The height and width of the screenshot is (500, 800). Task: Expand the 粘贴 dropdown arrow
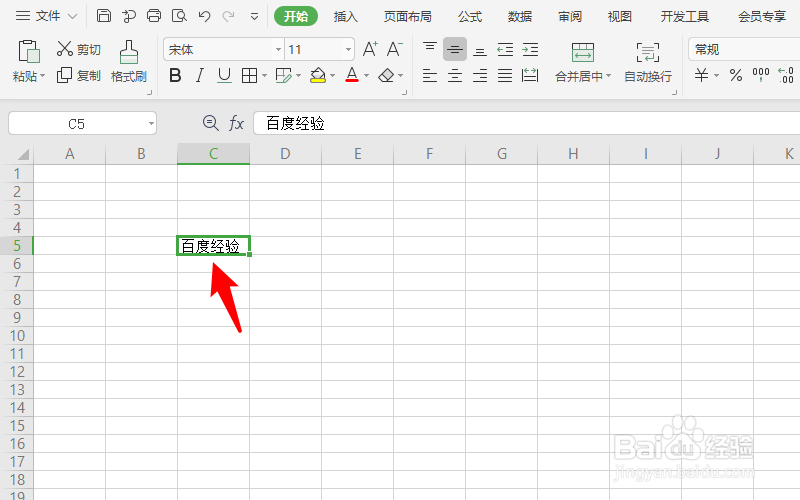pyautogui.click(x=42, y=76)
